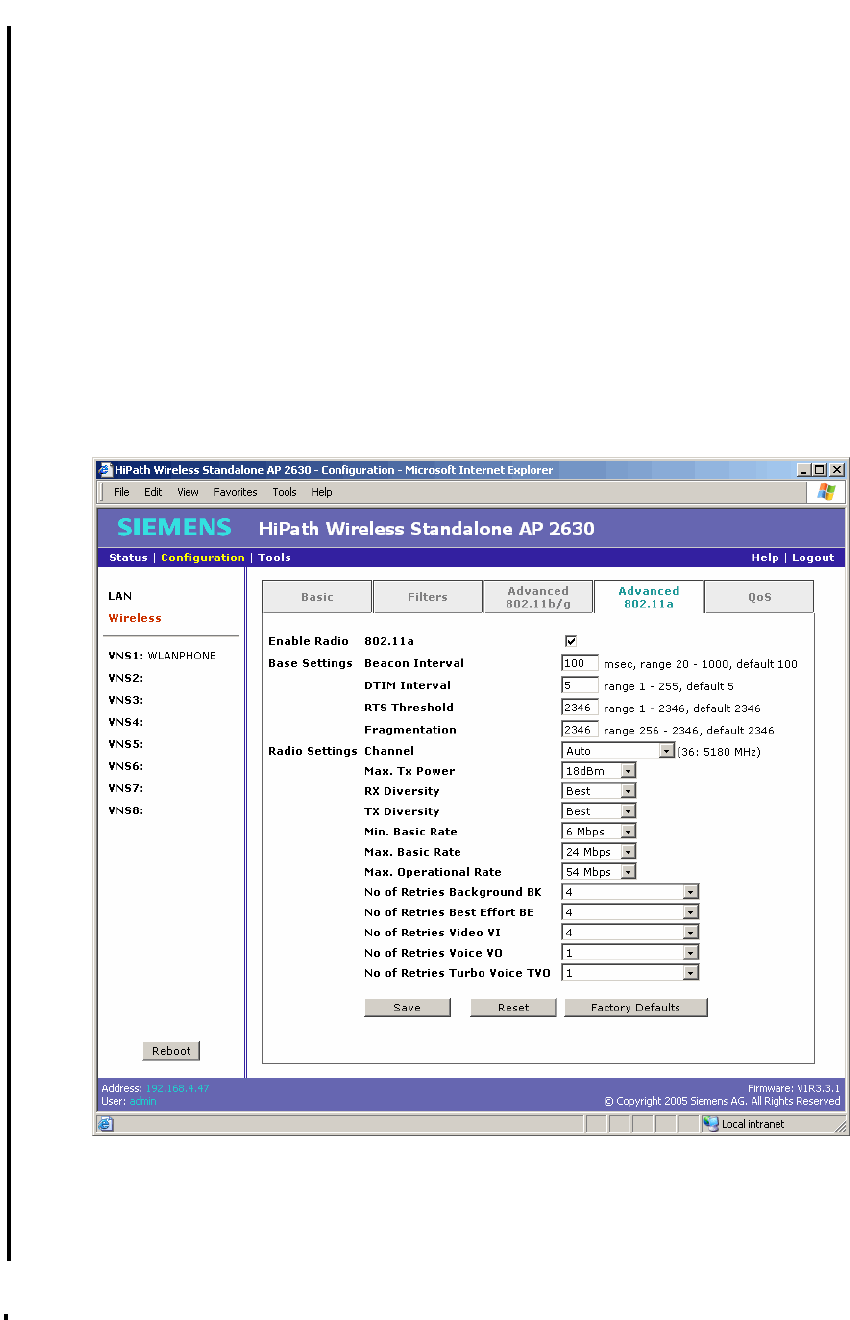Open No of Retries Turbo Voice TVO dropdown
This screenshot has height=1320, width=850.
point(630,973)
